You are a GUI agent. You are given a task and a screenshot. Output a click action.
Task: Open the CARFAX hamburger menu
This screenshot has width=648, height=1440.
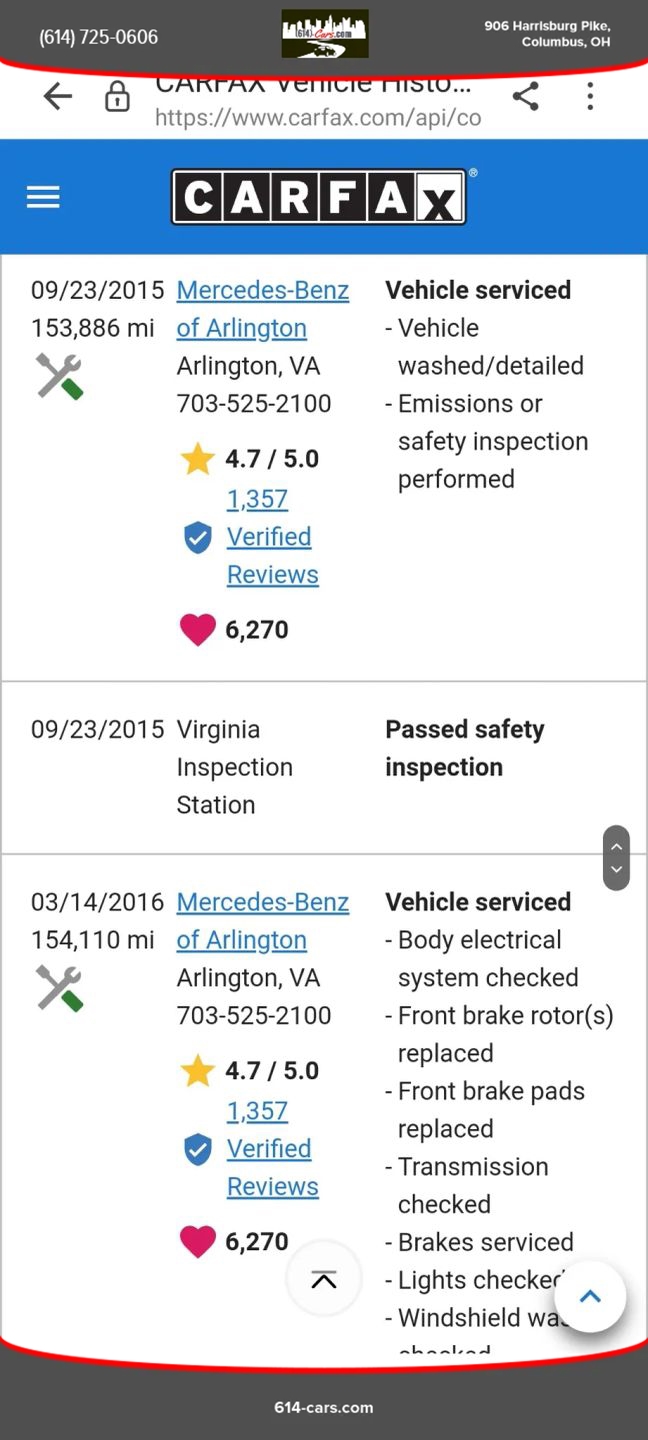click(43, 197)
